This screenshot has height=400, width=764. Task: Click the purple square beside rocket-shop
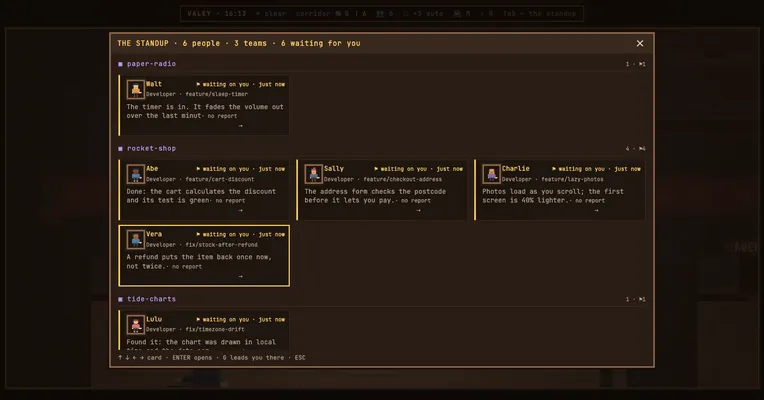[x=120, y=149]
